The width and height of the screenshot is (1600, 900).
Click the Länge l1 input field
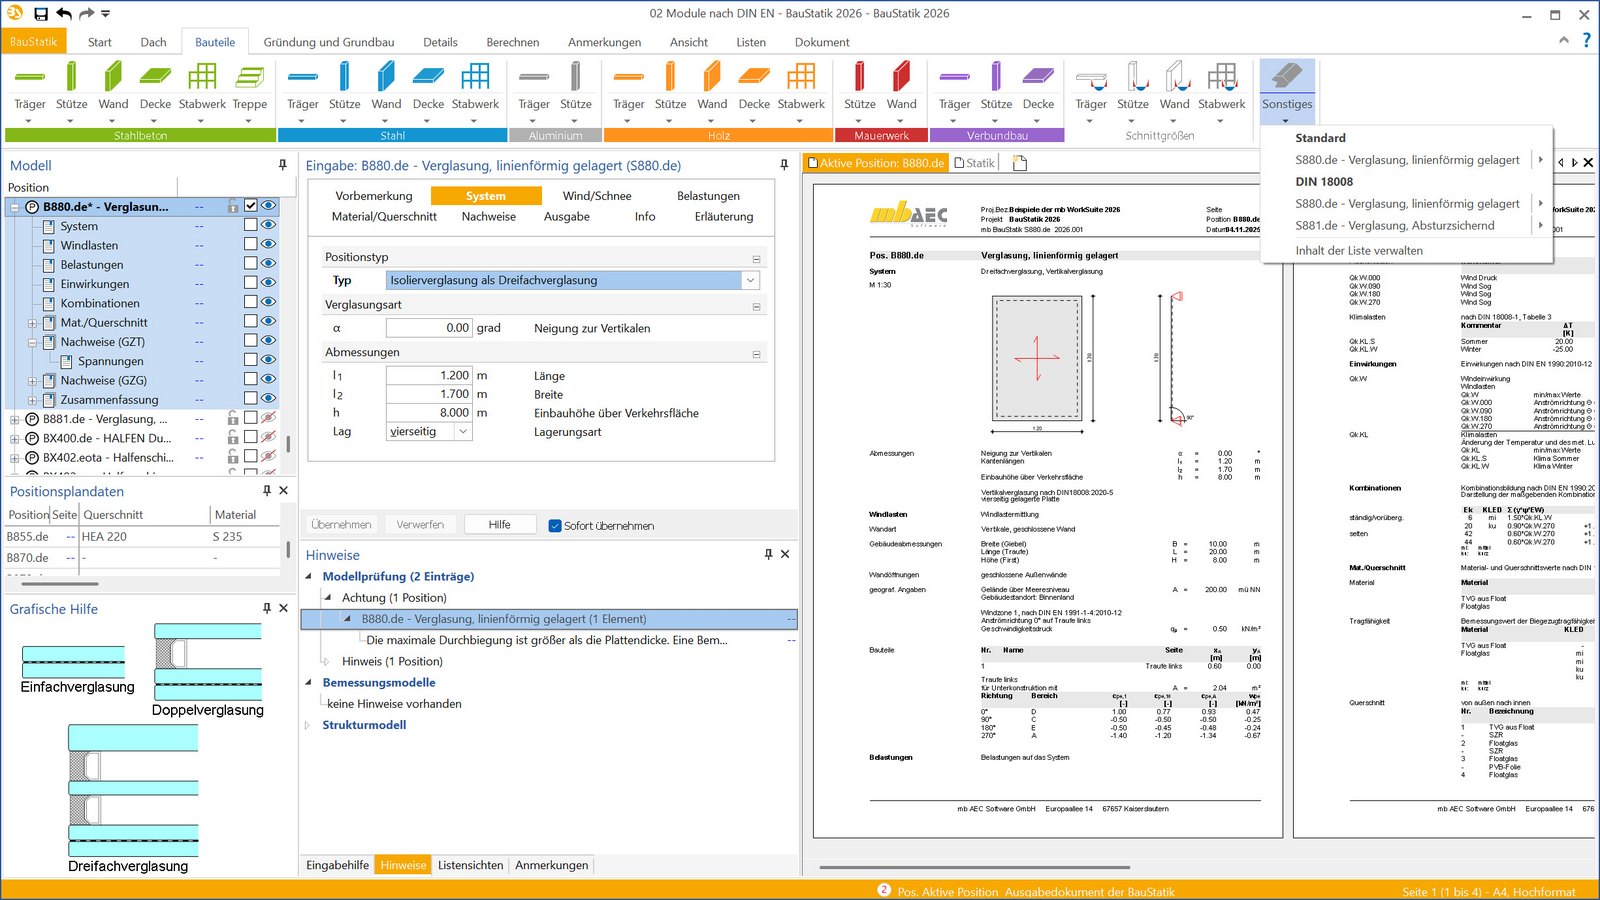tap(429, 376)
